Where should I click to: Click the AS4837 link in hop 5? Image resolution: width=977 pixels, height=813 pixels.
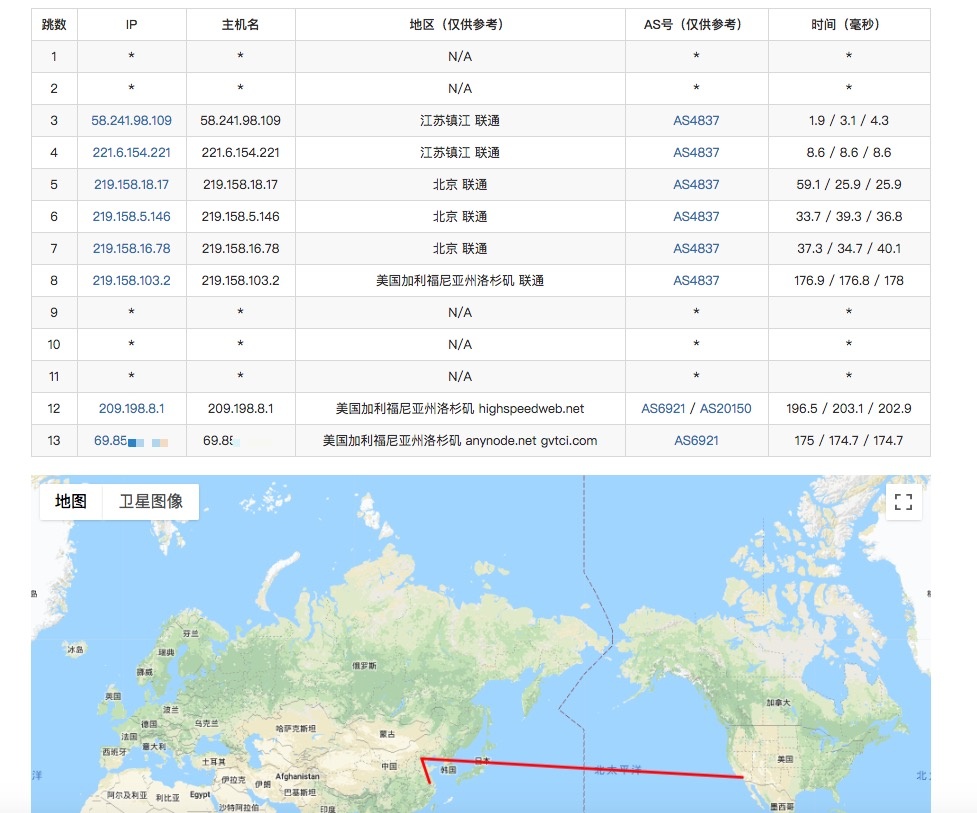pos(696,185)
